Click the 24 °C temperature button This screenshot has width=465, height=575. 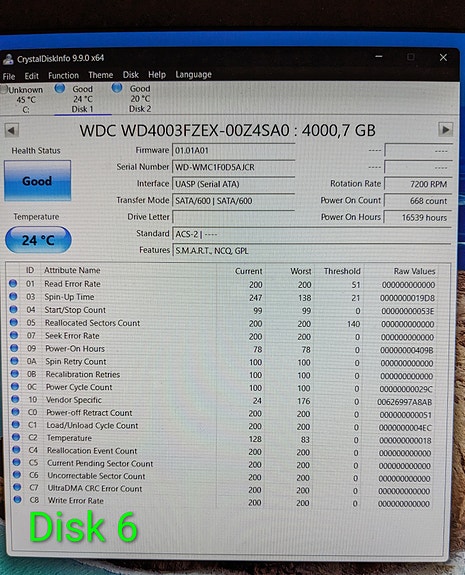[x=38, y=240]
